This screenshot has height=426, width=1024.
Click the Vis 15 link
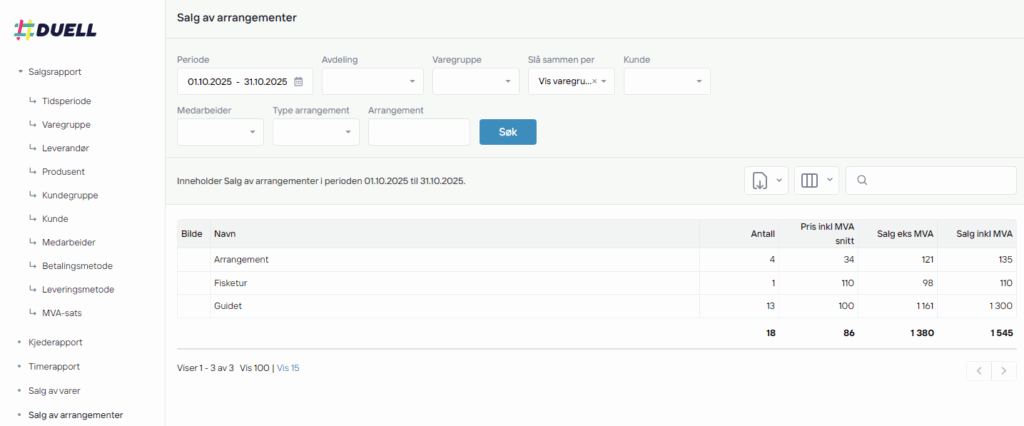288,368
